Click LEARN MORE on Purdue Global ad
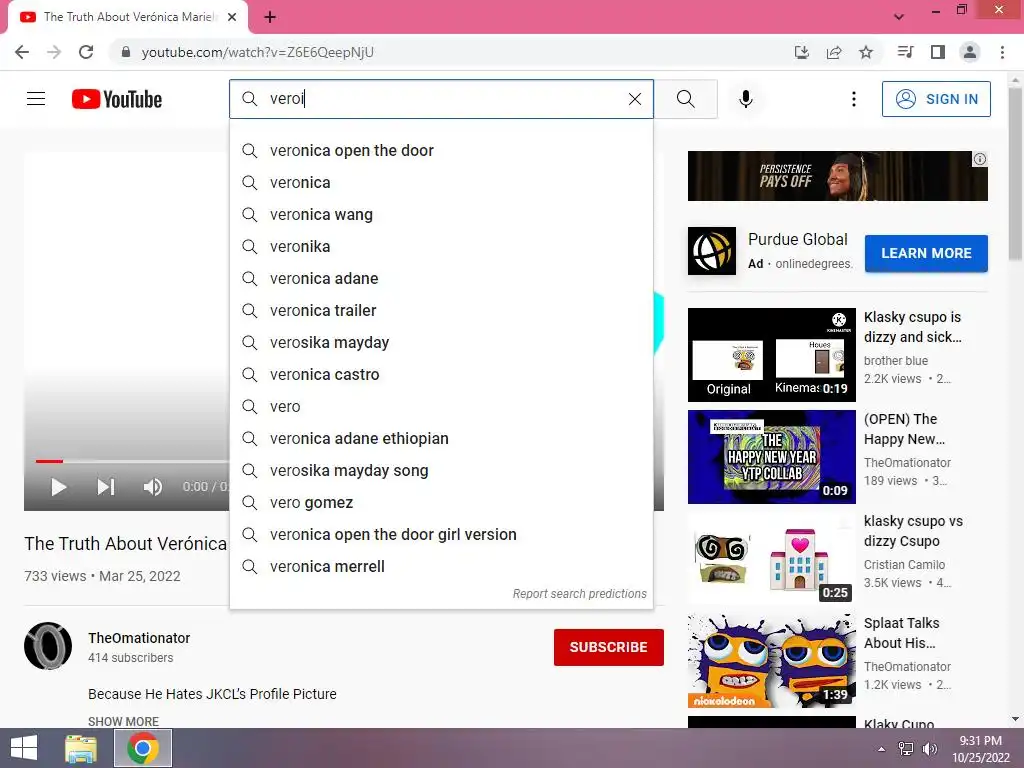The width and height of the screenshot is (1024, 768). [x=926, y=253]
